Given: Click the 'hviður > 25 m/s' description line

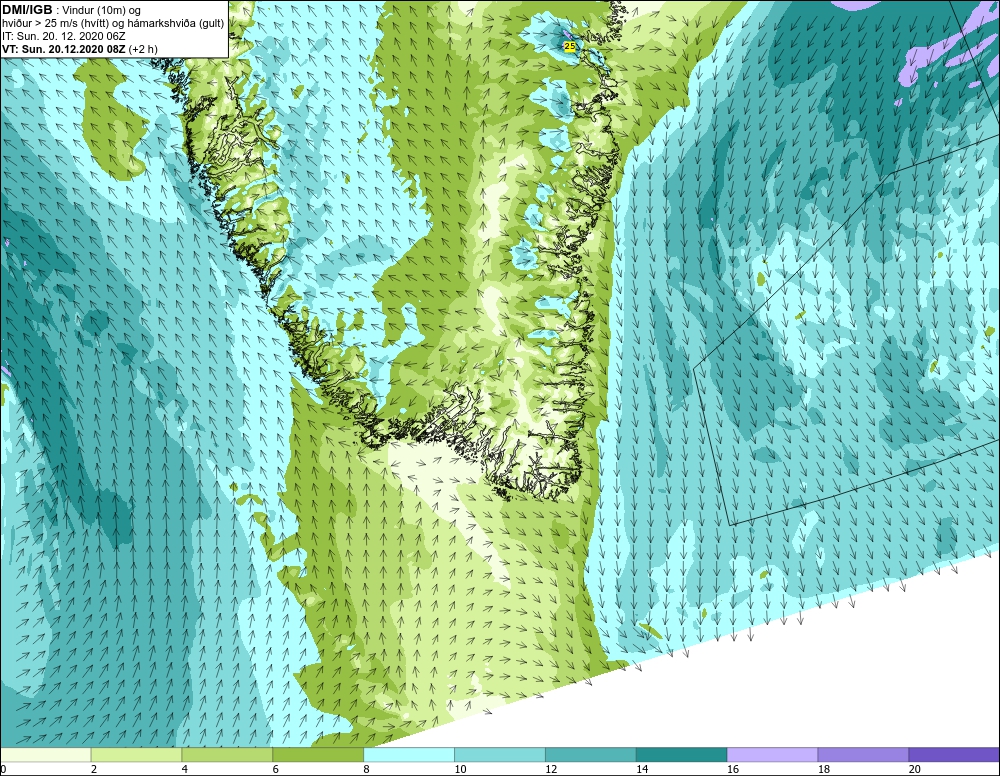Looking at the screenshot, I should 113,24.
